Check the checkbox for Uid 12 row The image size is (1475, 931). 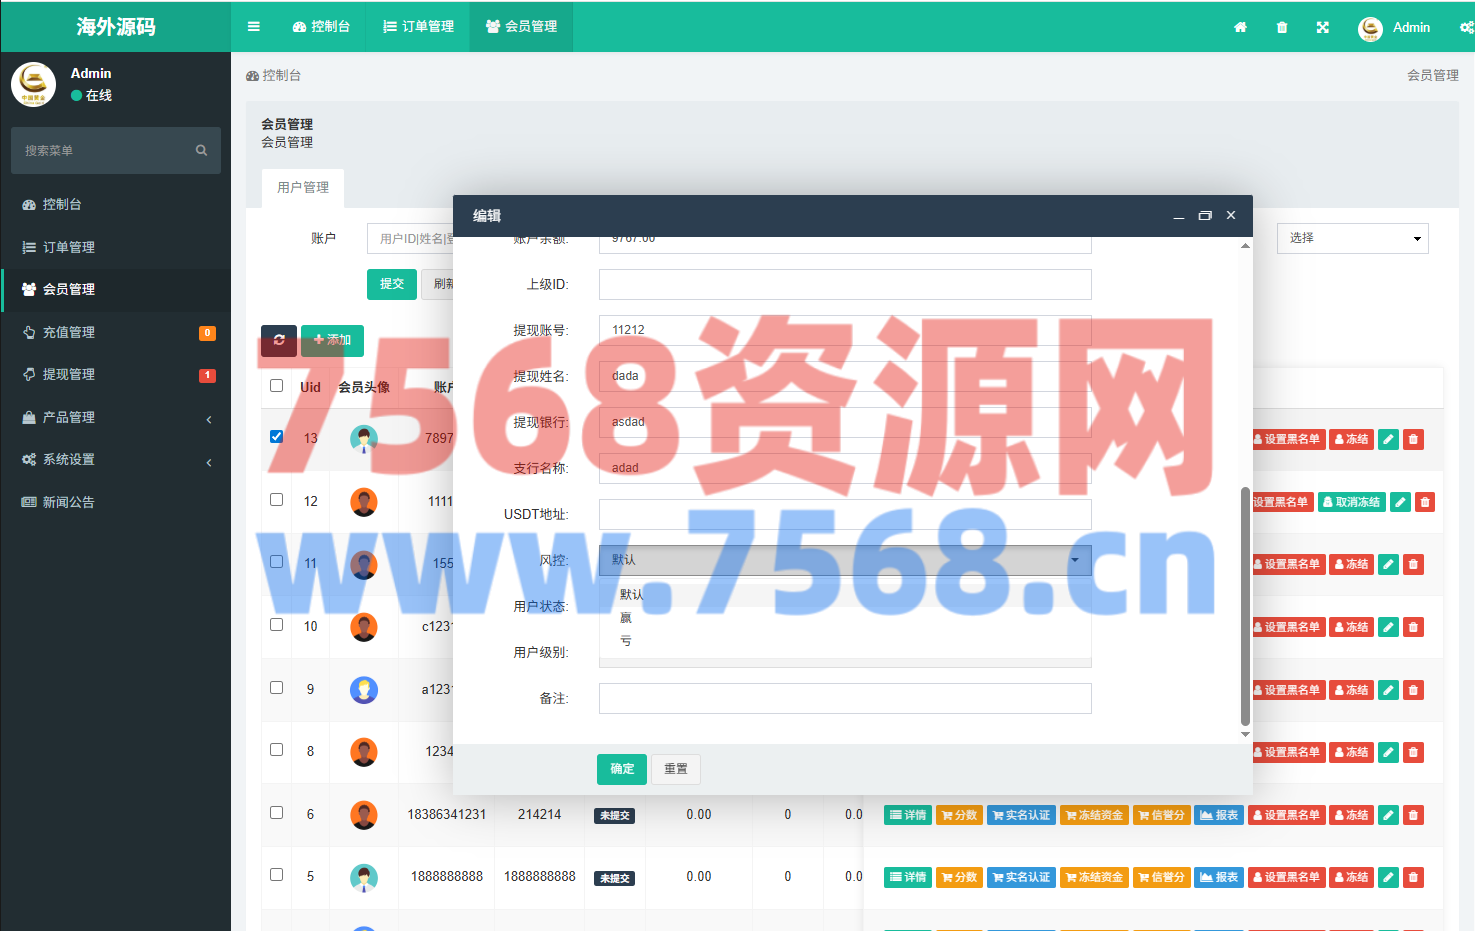point(277,499)
